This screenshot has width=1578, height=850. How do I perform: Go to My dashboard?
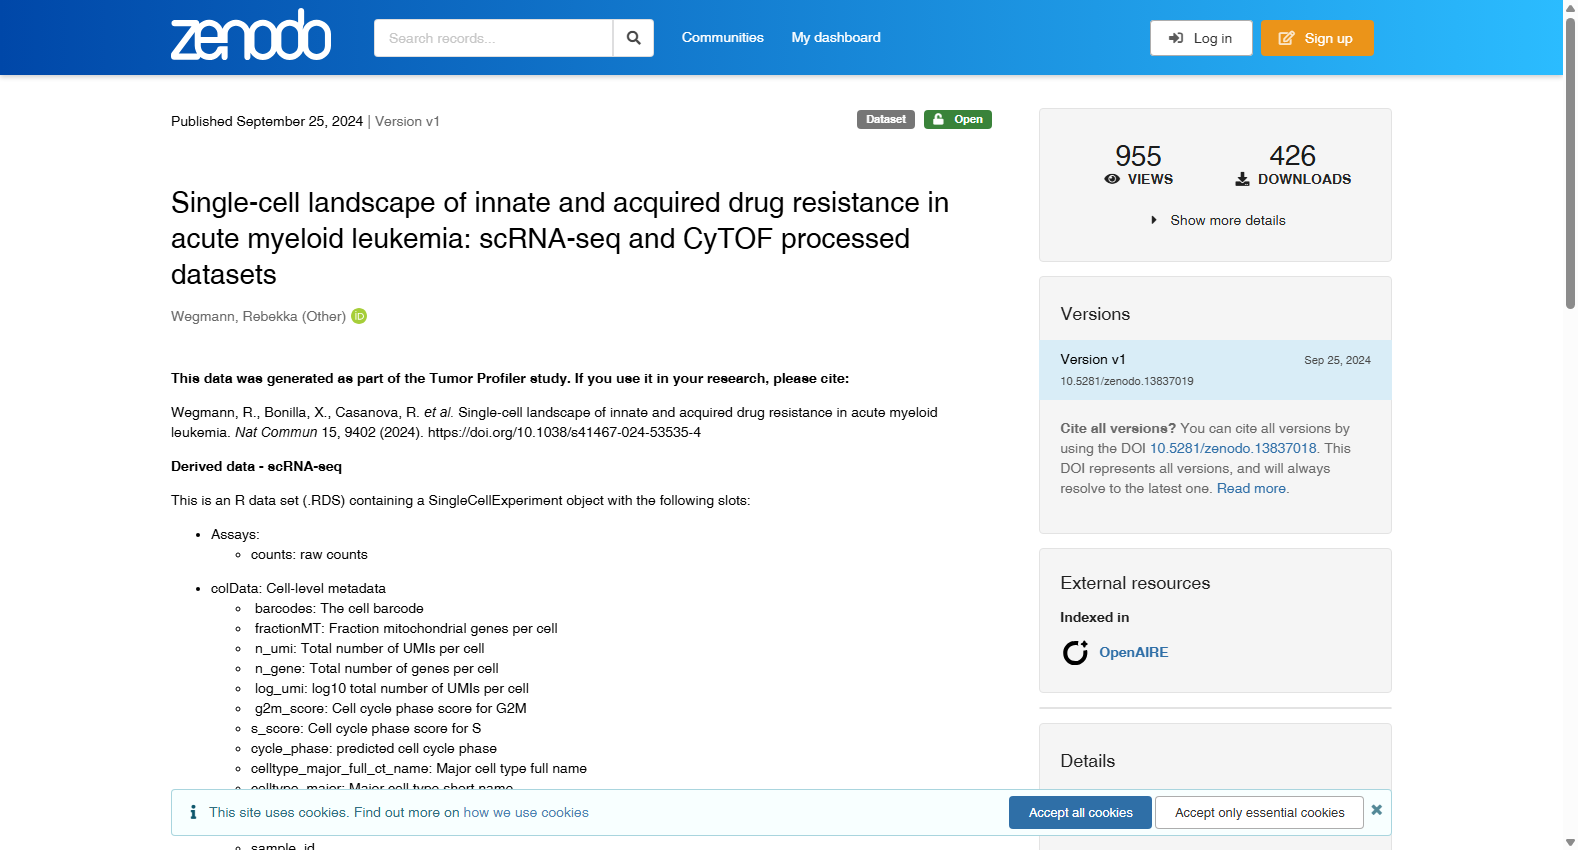click(x=836, y=37)
